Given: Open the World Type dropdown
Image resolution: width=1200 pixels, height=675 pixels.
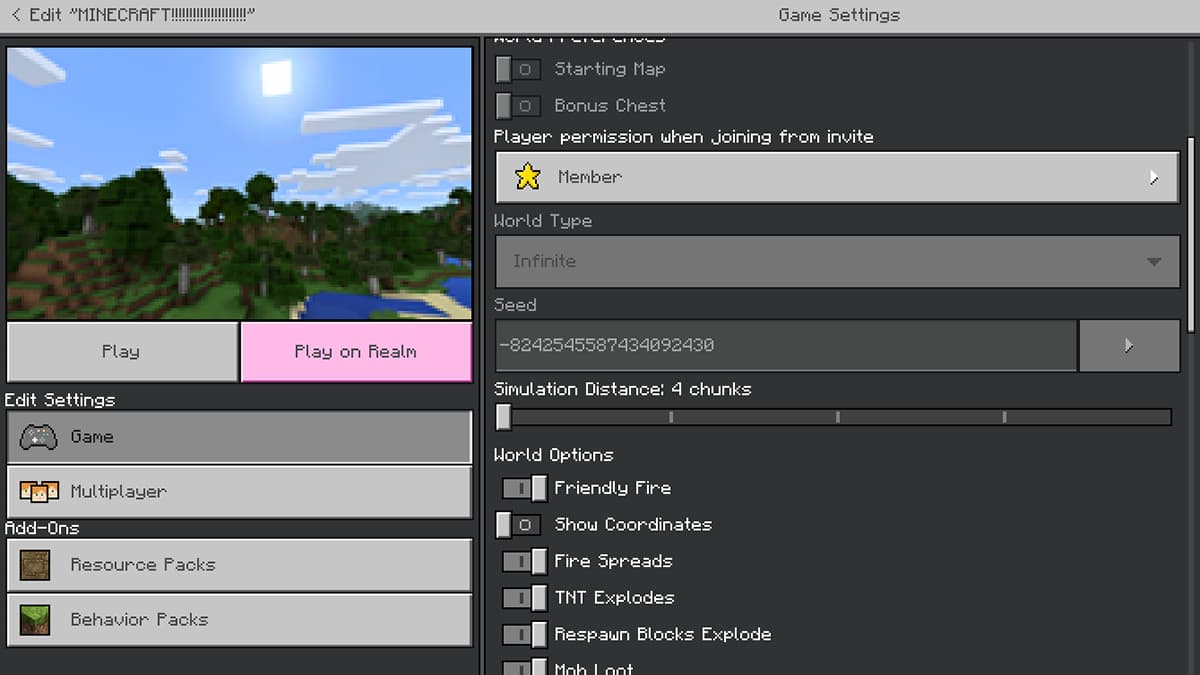Looking at the screenshot, I should tap(837, 262).
